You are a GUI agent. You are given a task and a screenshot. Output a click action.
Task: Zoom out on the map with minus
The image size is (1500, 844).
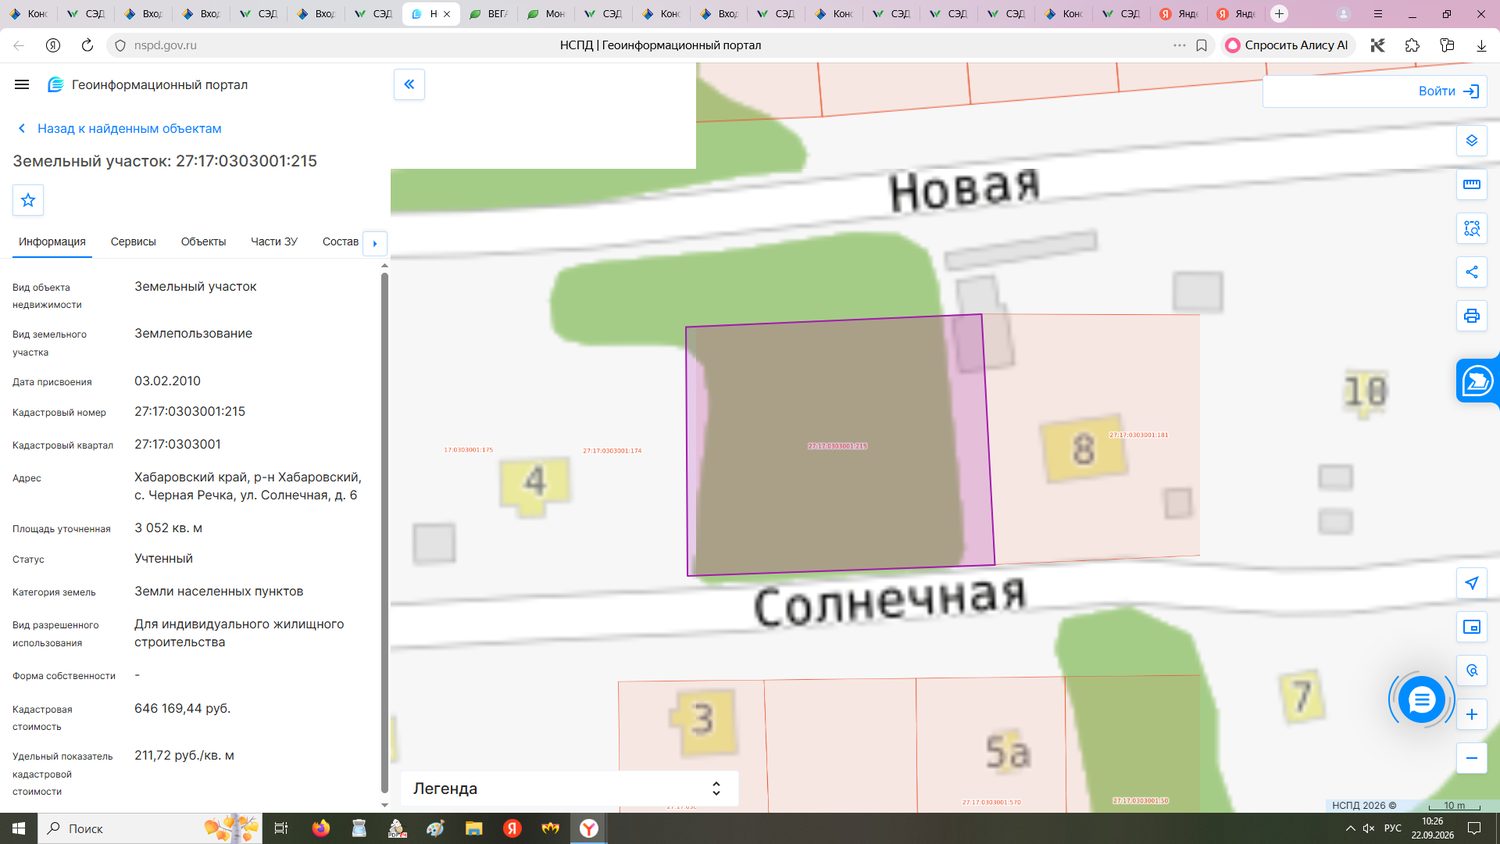click(x=1471, y=758)
